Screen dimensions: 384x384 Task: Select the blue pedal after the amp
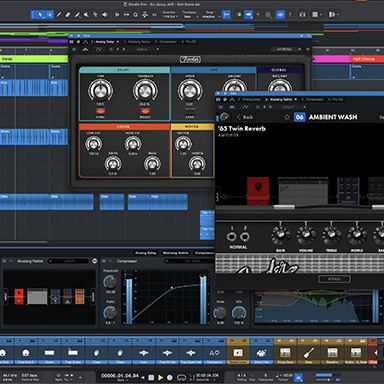click(348, 190)
